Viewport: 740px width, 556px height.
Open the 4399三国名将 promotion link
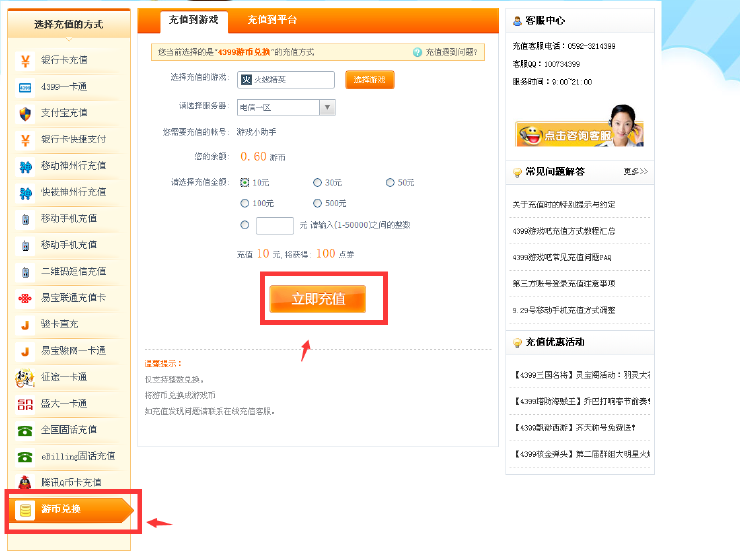pos(582,375)
